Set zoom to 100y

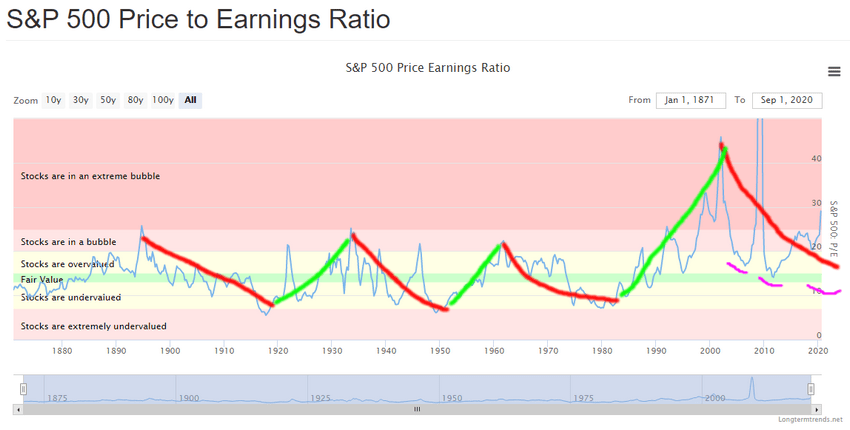[163, 100]
